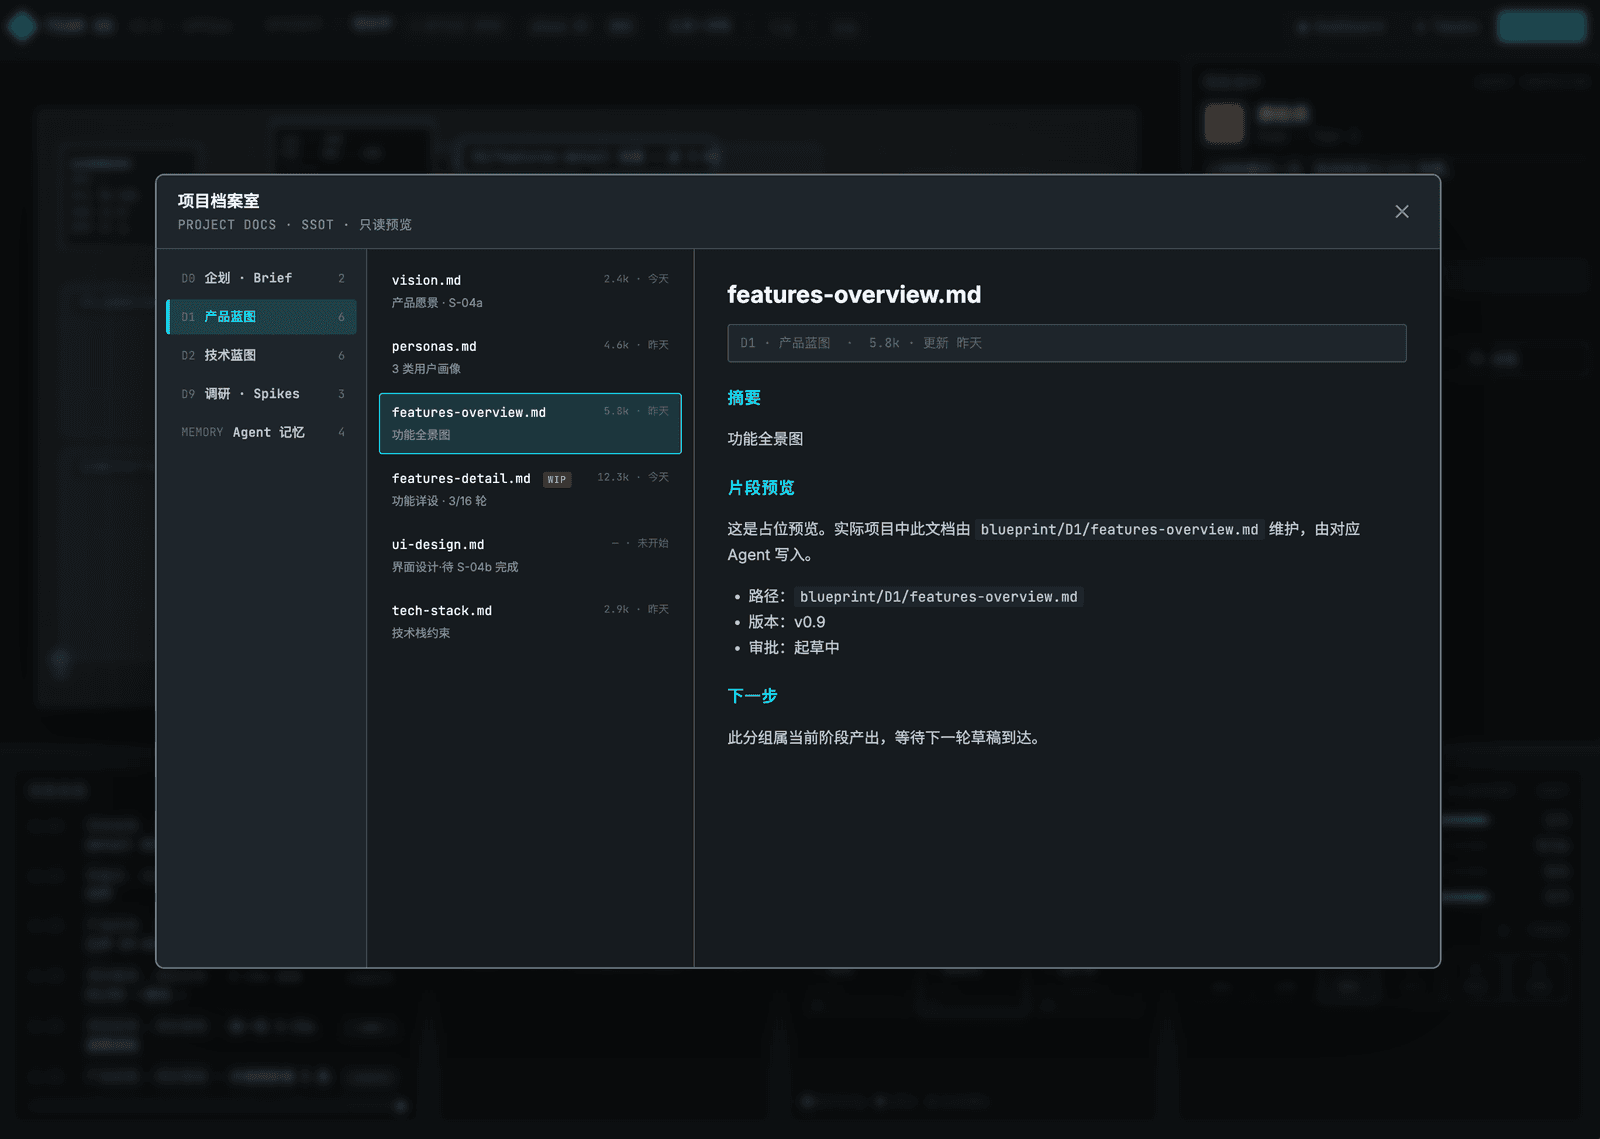Open ui-design.md document
This screenshot has width=1600, height=1139.
coord(530,555)
